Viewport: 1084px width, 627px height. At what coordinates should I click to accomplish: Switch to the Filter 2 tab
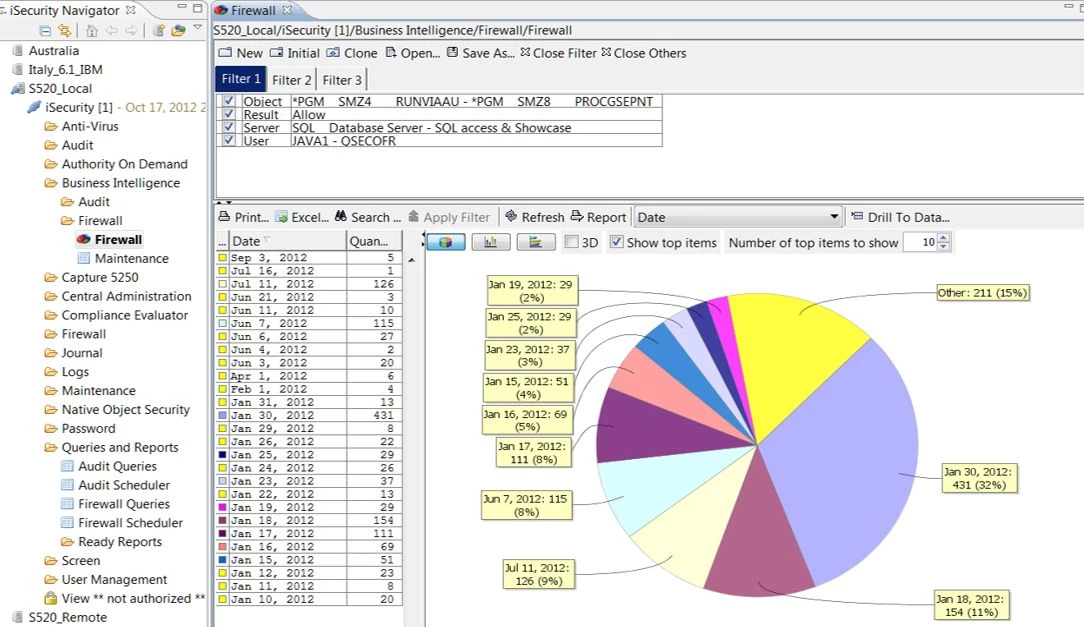pyautogui.click(x=292, y=80)
